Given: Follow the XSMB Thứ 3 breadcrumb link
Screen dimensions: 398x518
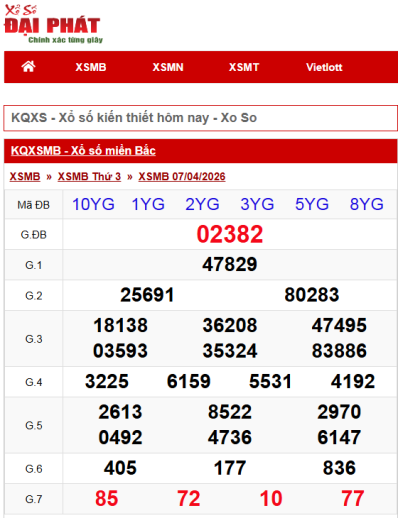Looking at the screenshot, I should click(89, 176).
